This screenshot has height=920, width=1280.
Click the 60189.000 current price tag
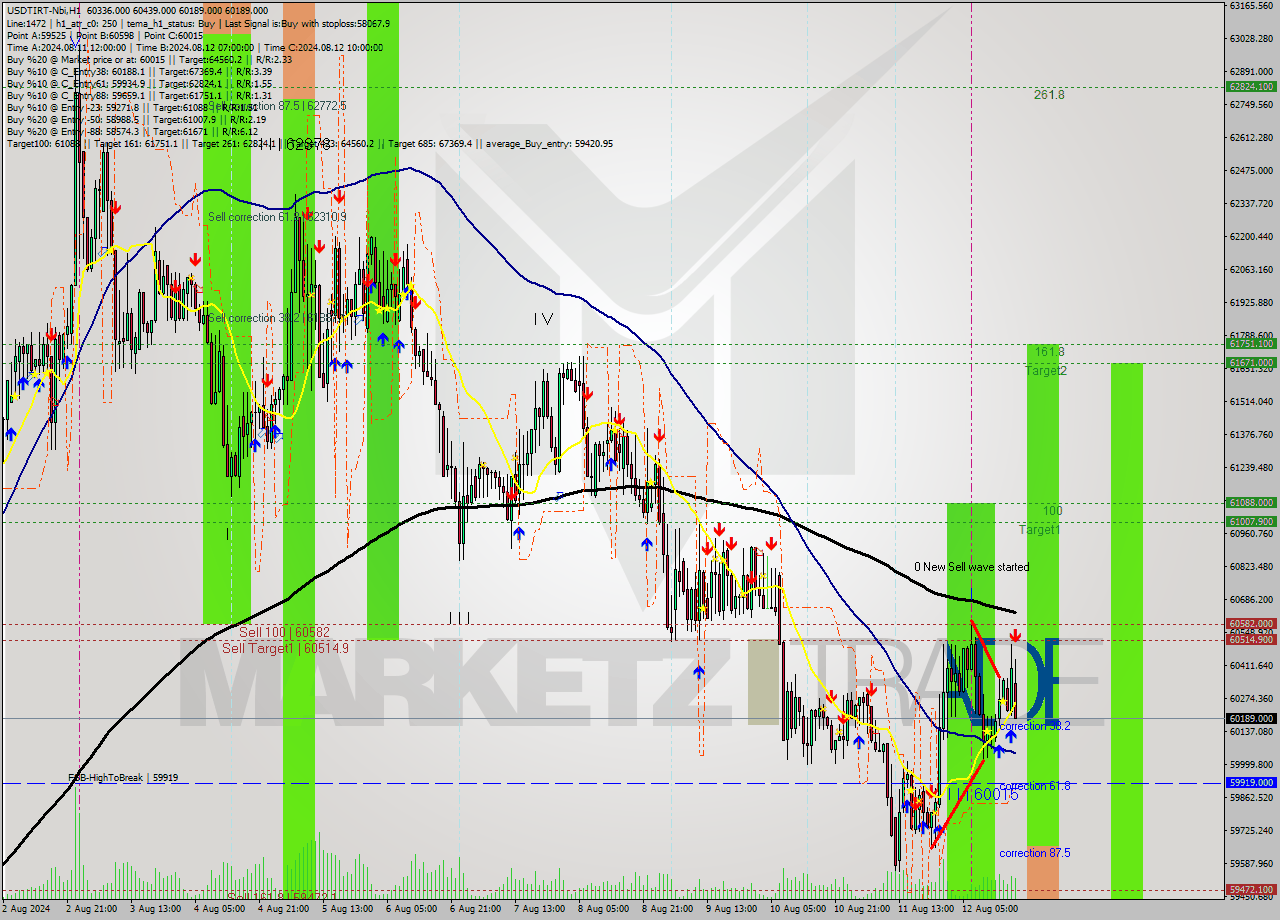(x=1250, y=718)
